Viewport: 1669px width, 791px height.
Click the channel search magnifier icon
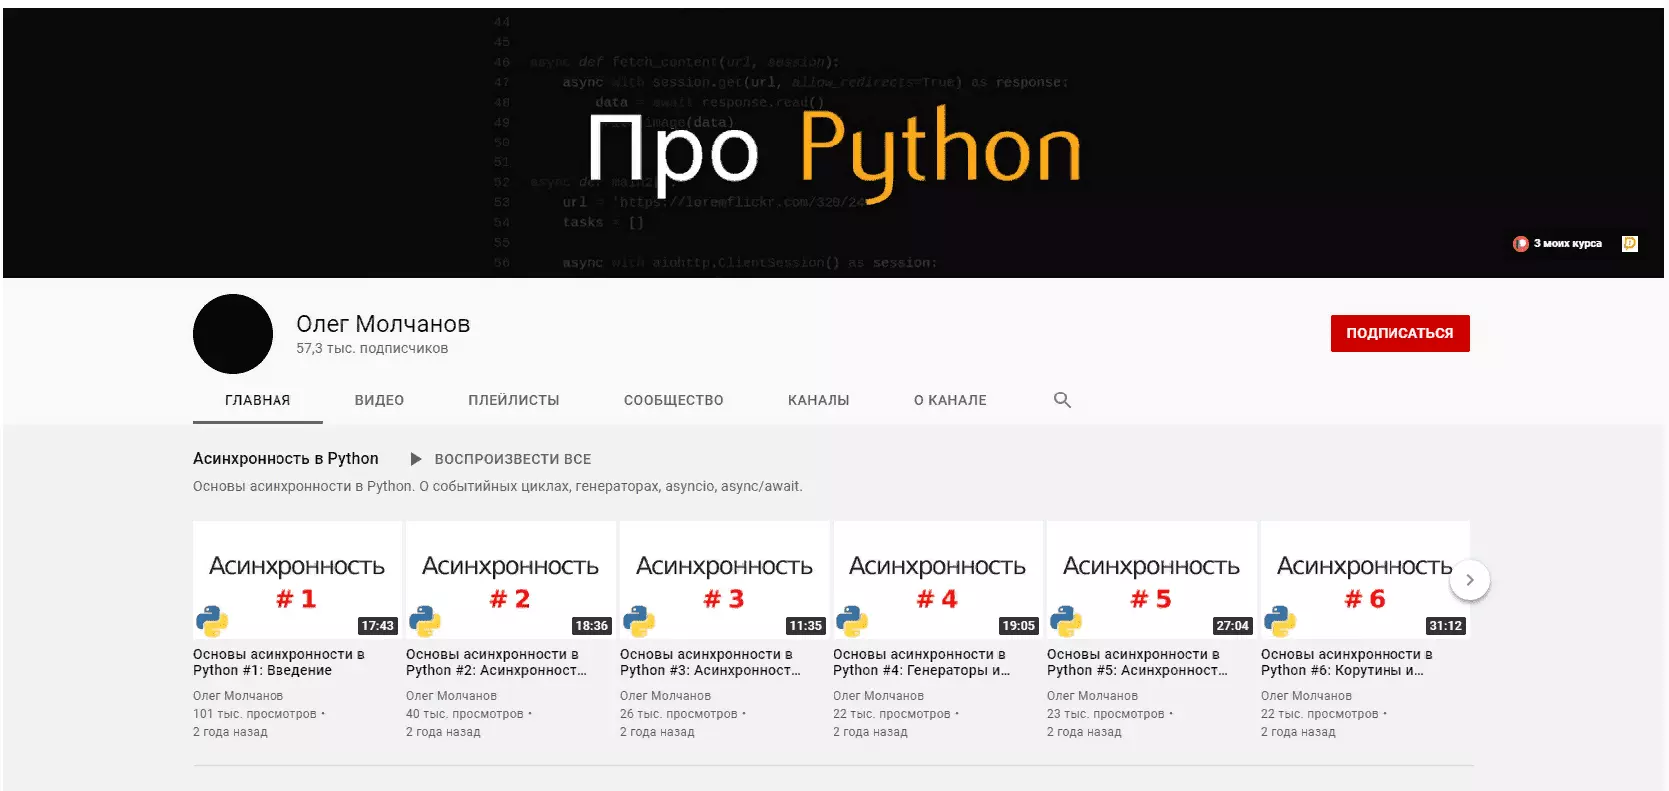click(x=1062, y=400)
